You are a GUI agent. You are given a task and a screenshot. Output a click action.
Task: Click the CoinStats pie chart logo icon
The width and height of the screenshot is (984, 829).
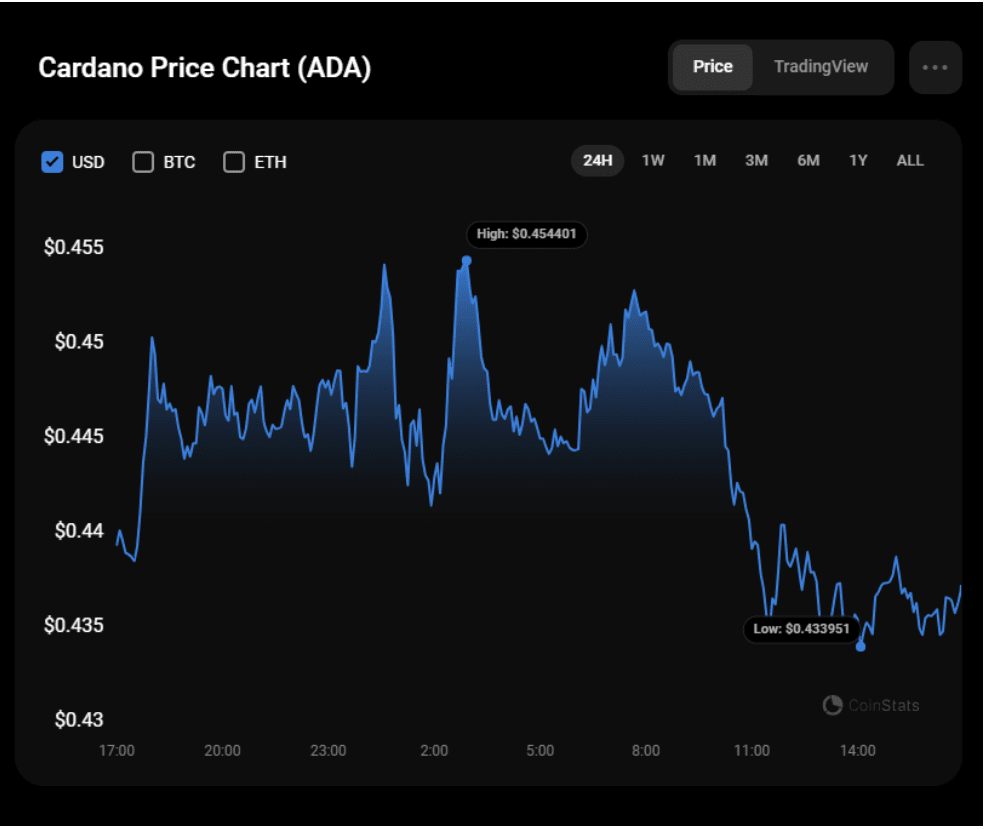pos(831,705)
